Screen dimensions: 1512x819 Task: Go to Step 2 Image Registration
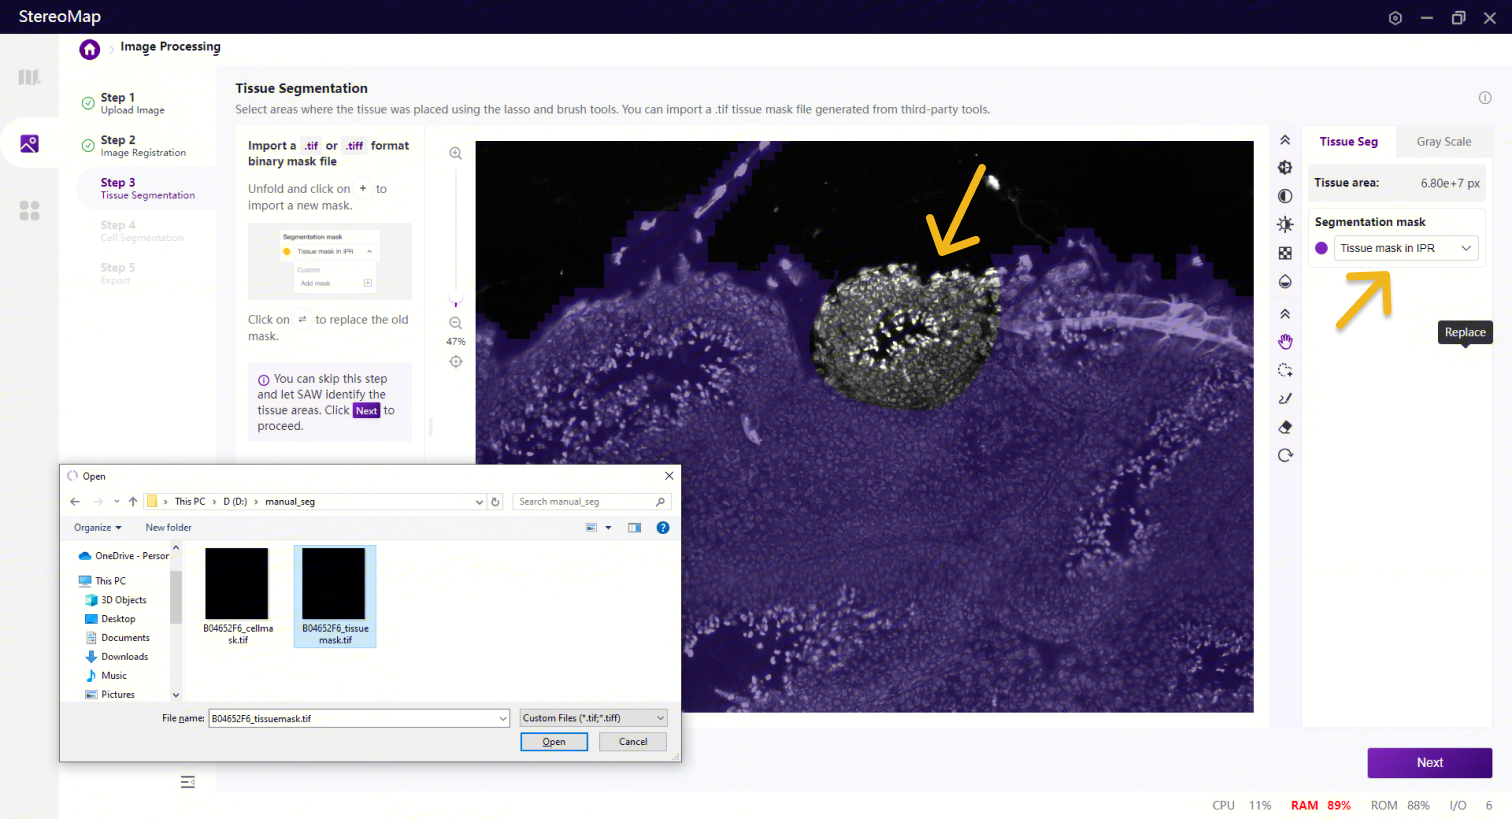coord(142,146)
